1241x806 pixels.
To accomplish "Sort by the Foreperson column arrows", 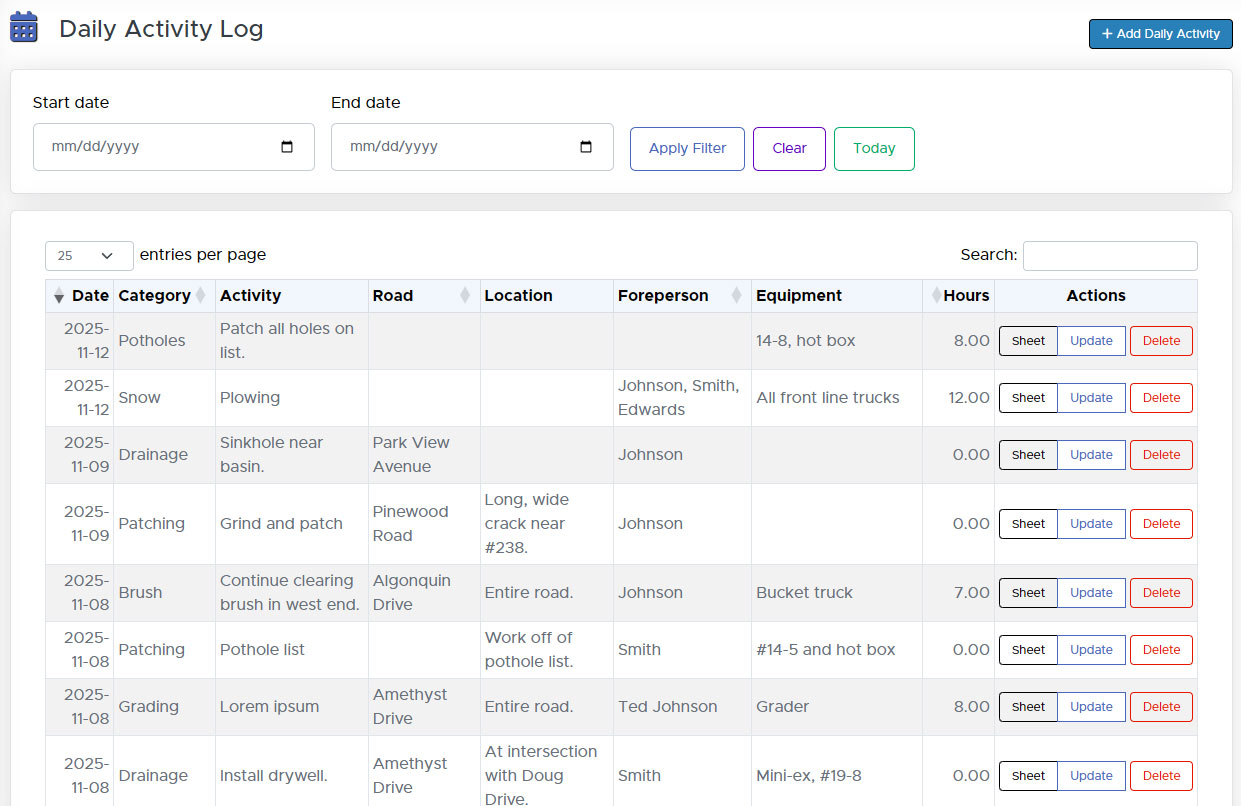I will coord(737,296).
